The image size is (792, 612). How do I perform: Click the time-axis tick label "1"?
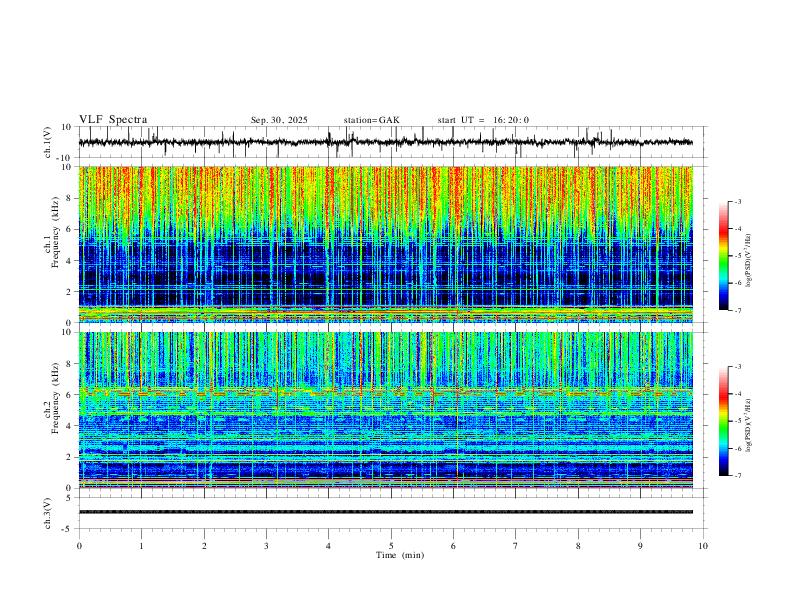coord(141,546)
